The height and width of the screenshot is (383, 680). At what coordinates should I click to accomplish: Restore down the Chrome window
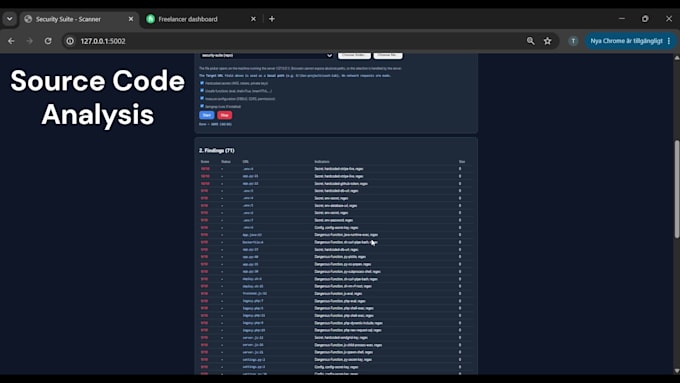click(x=645, y=19)
